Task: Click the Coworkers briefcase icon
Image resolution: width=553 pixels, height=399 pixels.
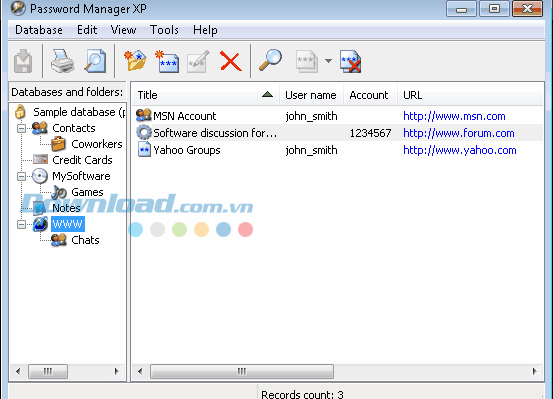Action: [59, 144]
